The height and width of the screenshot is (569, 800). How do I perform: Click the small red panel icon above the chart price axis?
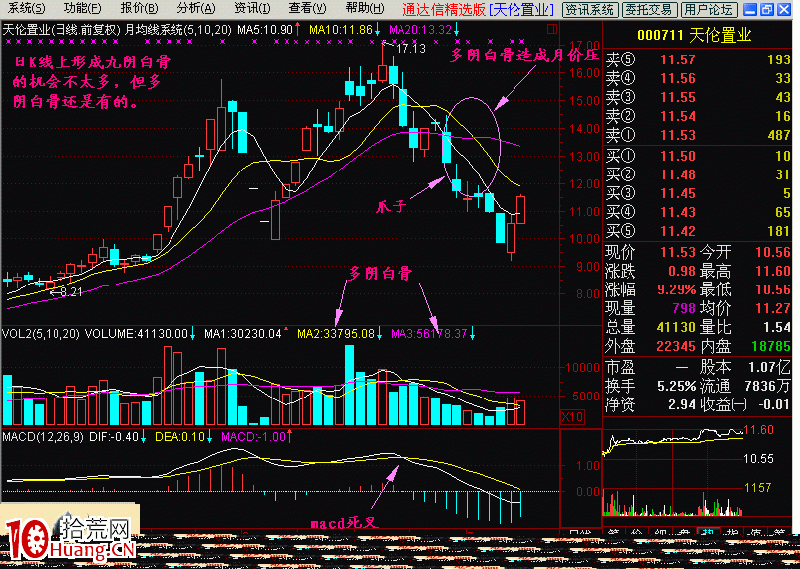tap(552, 30)
